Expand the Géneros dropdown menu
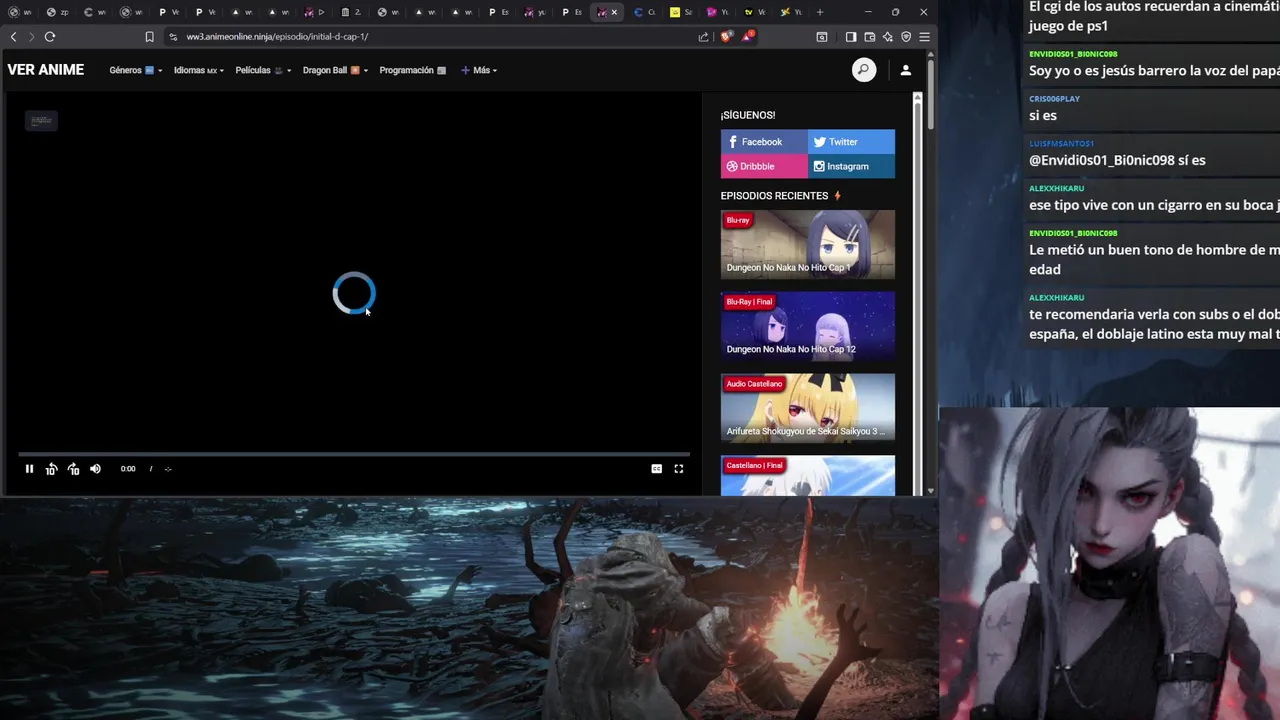1280x720 pixels. [x=135, y=70]
